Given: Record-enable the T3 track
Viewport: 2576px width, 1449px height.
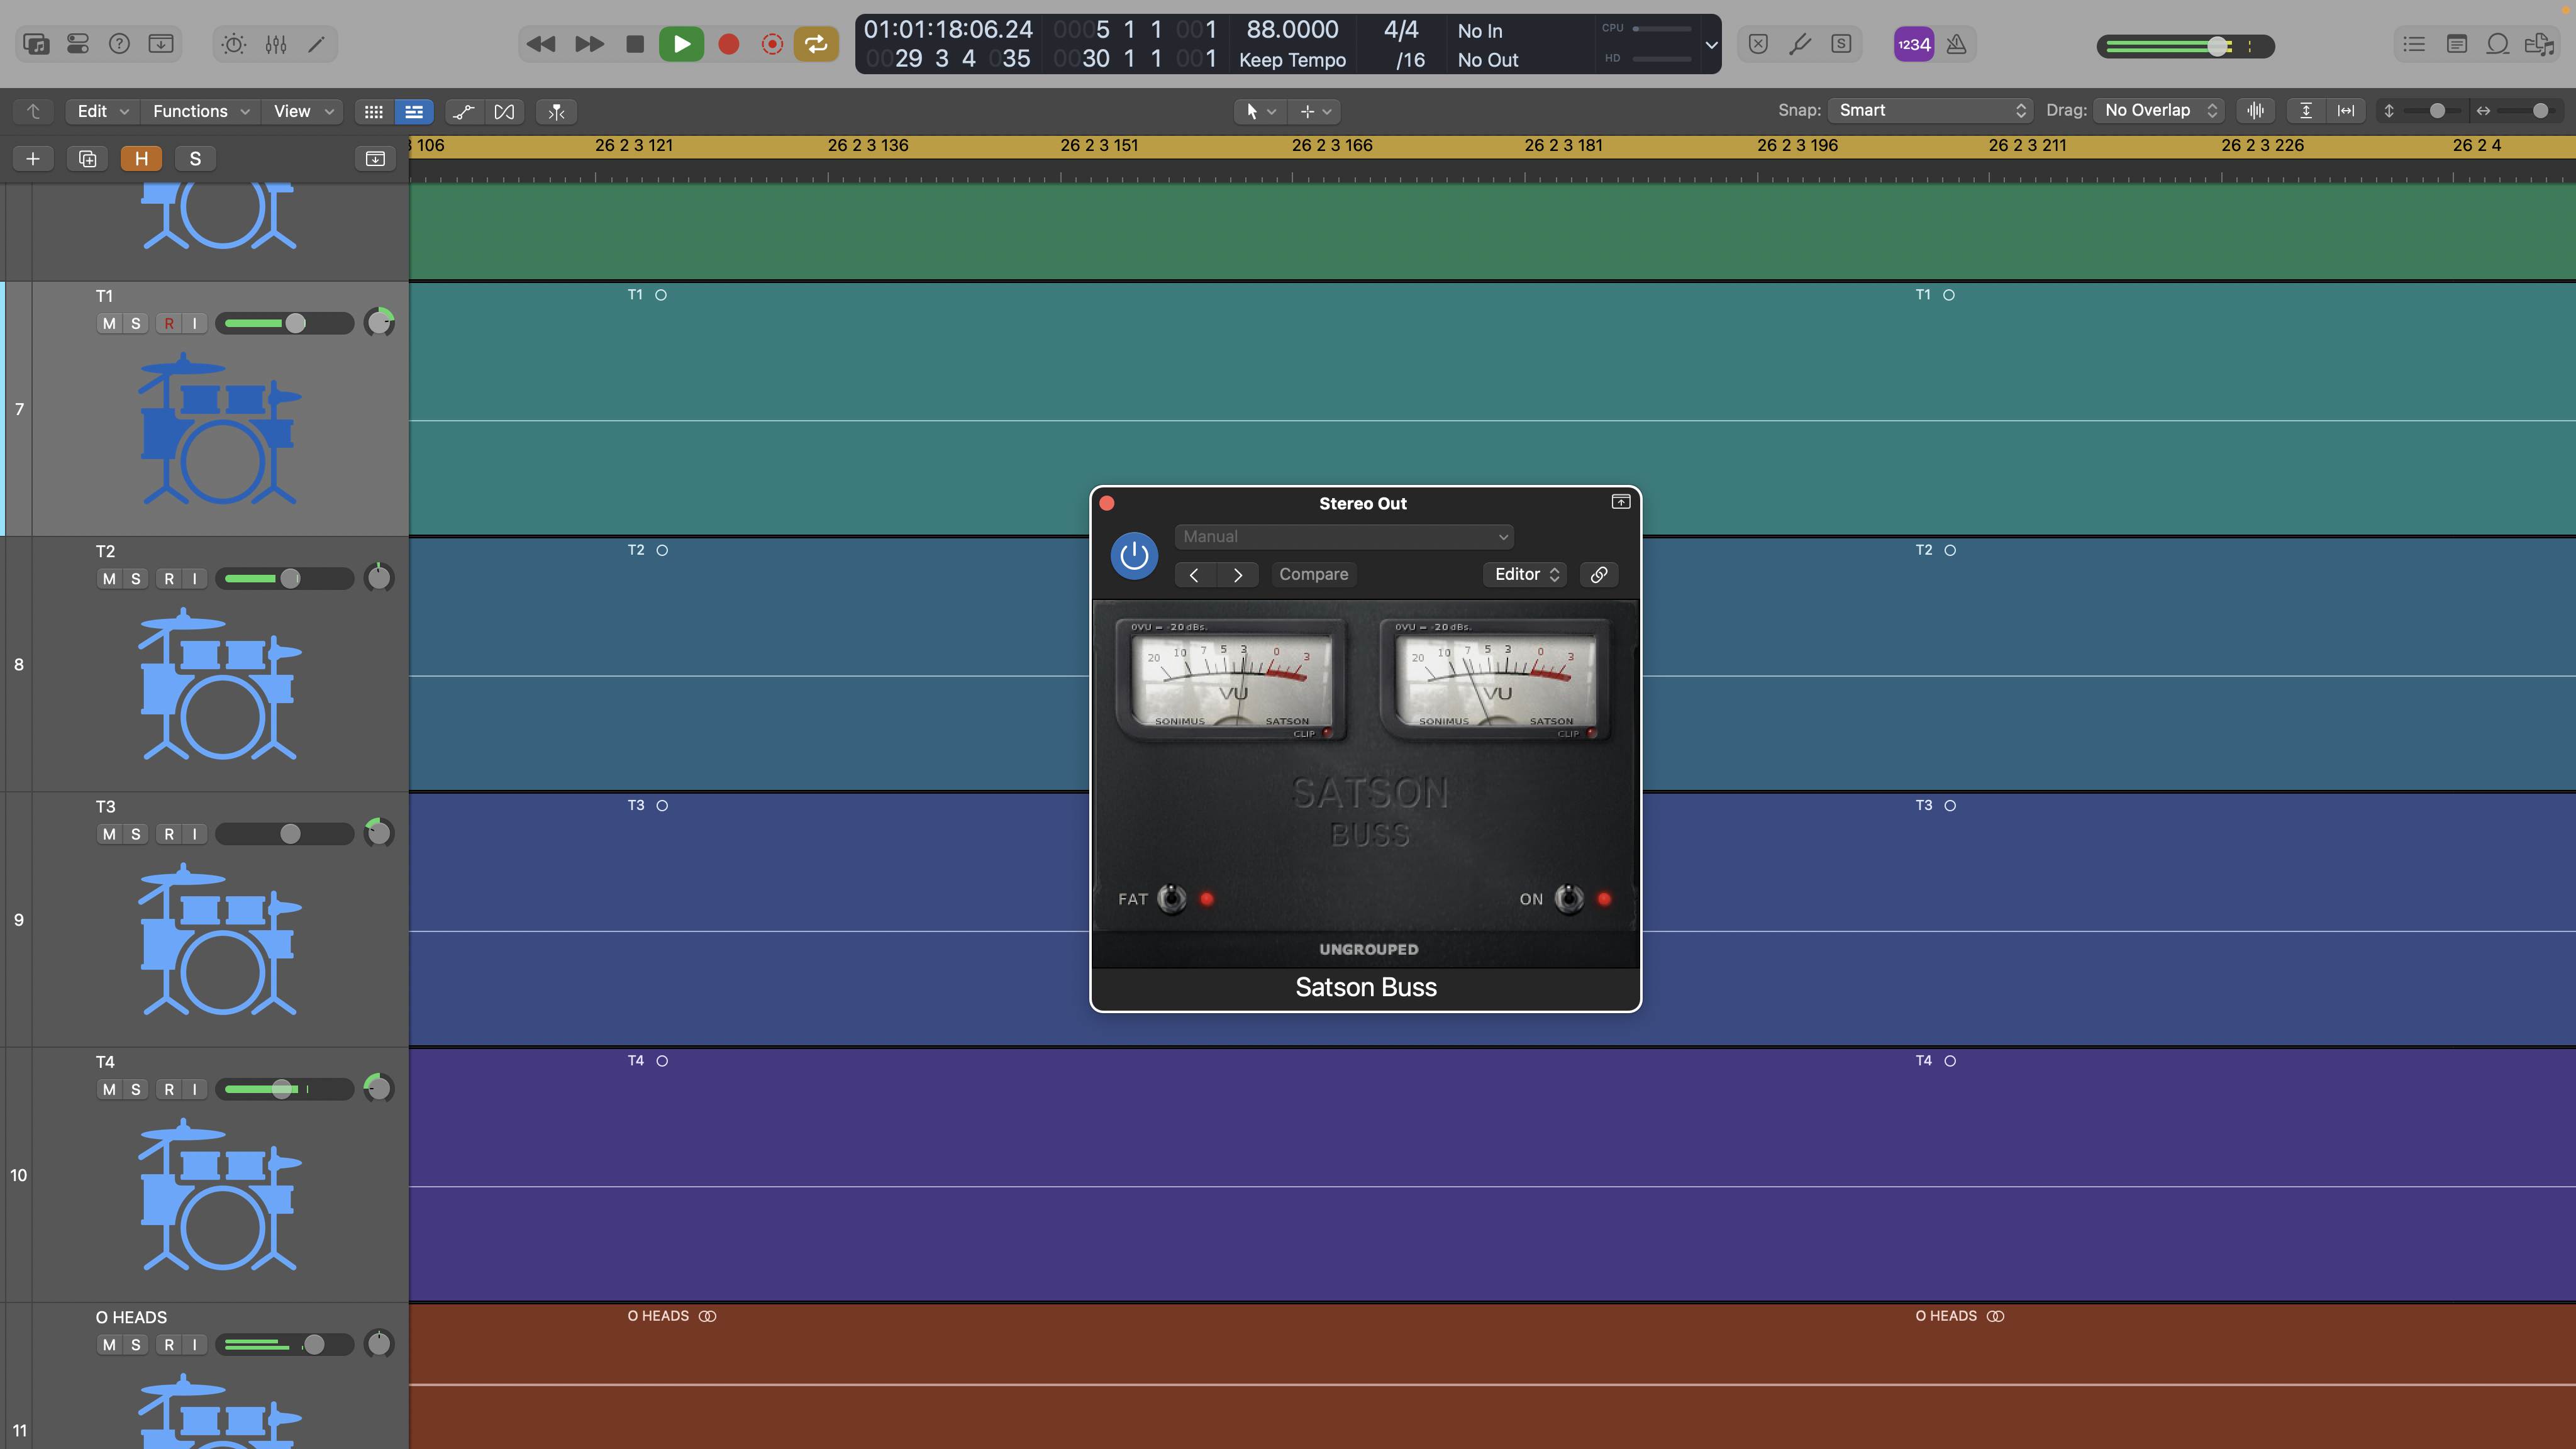Looking at the screenshot, I should click(x=169, y=834).
